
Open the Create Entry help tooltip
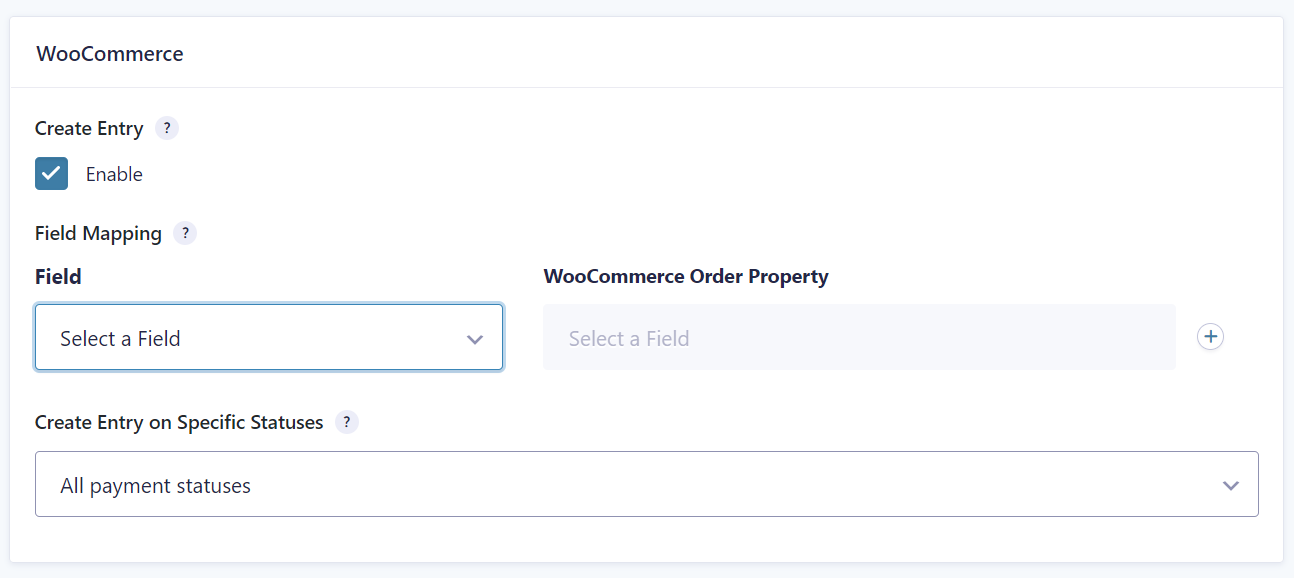point(167,128)
